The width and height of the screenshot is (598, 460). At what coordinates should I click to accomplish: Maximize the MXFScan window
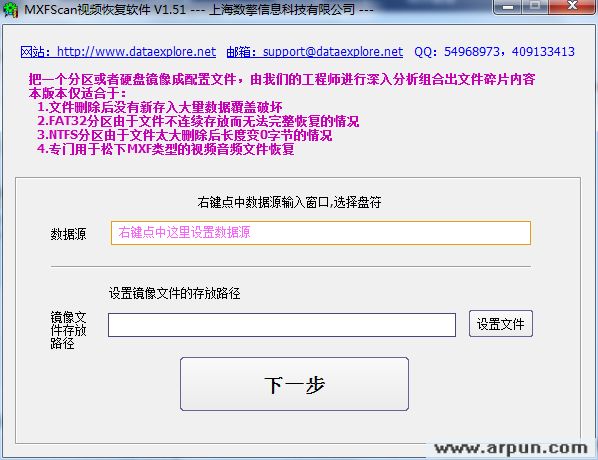[535, 6]
